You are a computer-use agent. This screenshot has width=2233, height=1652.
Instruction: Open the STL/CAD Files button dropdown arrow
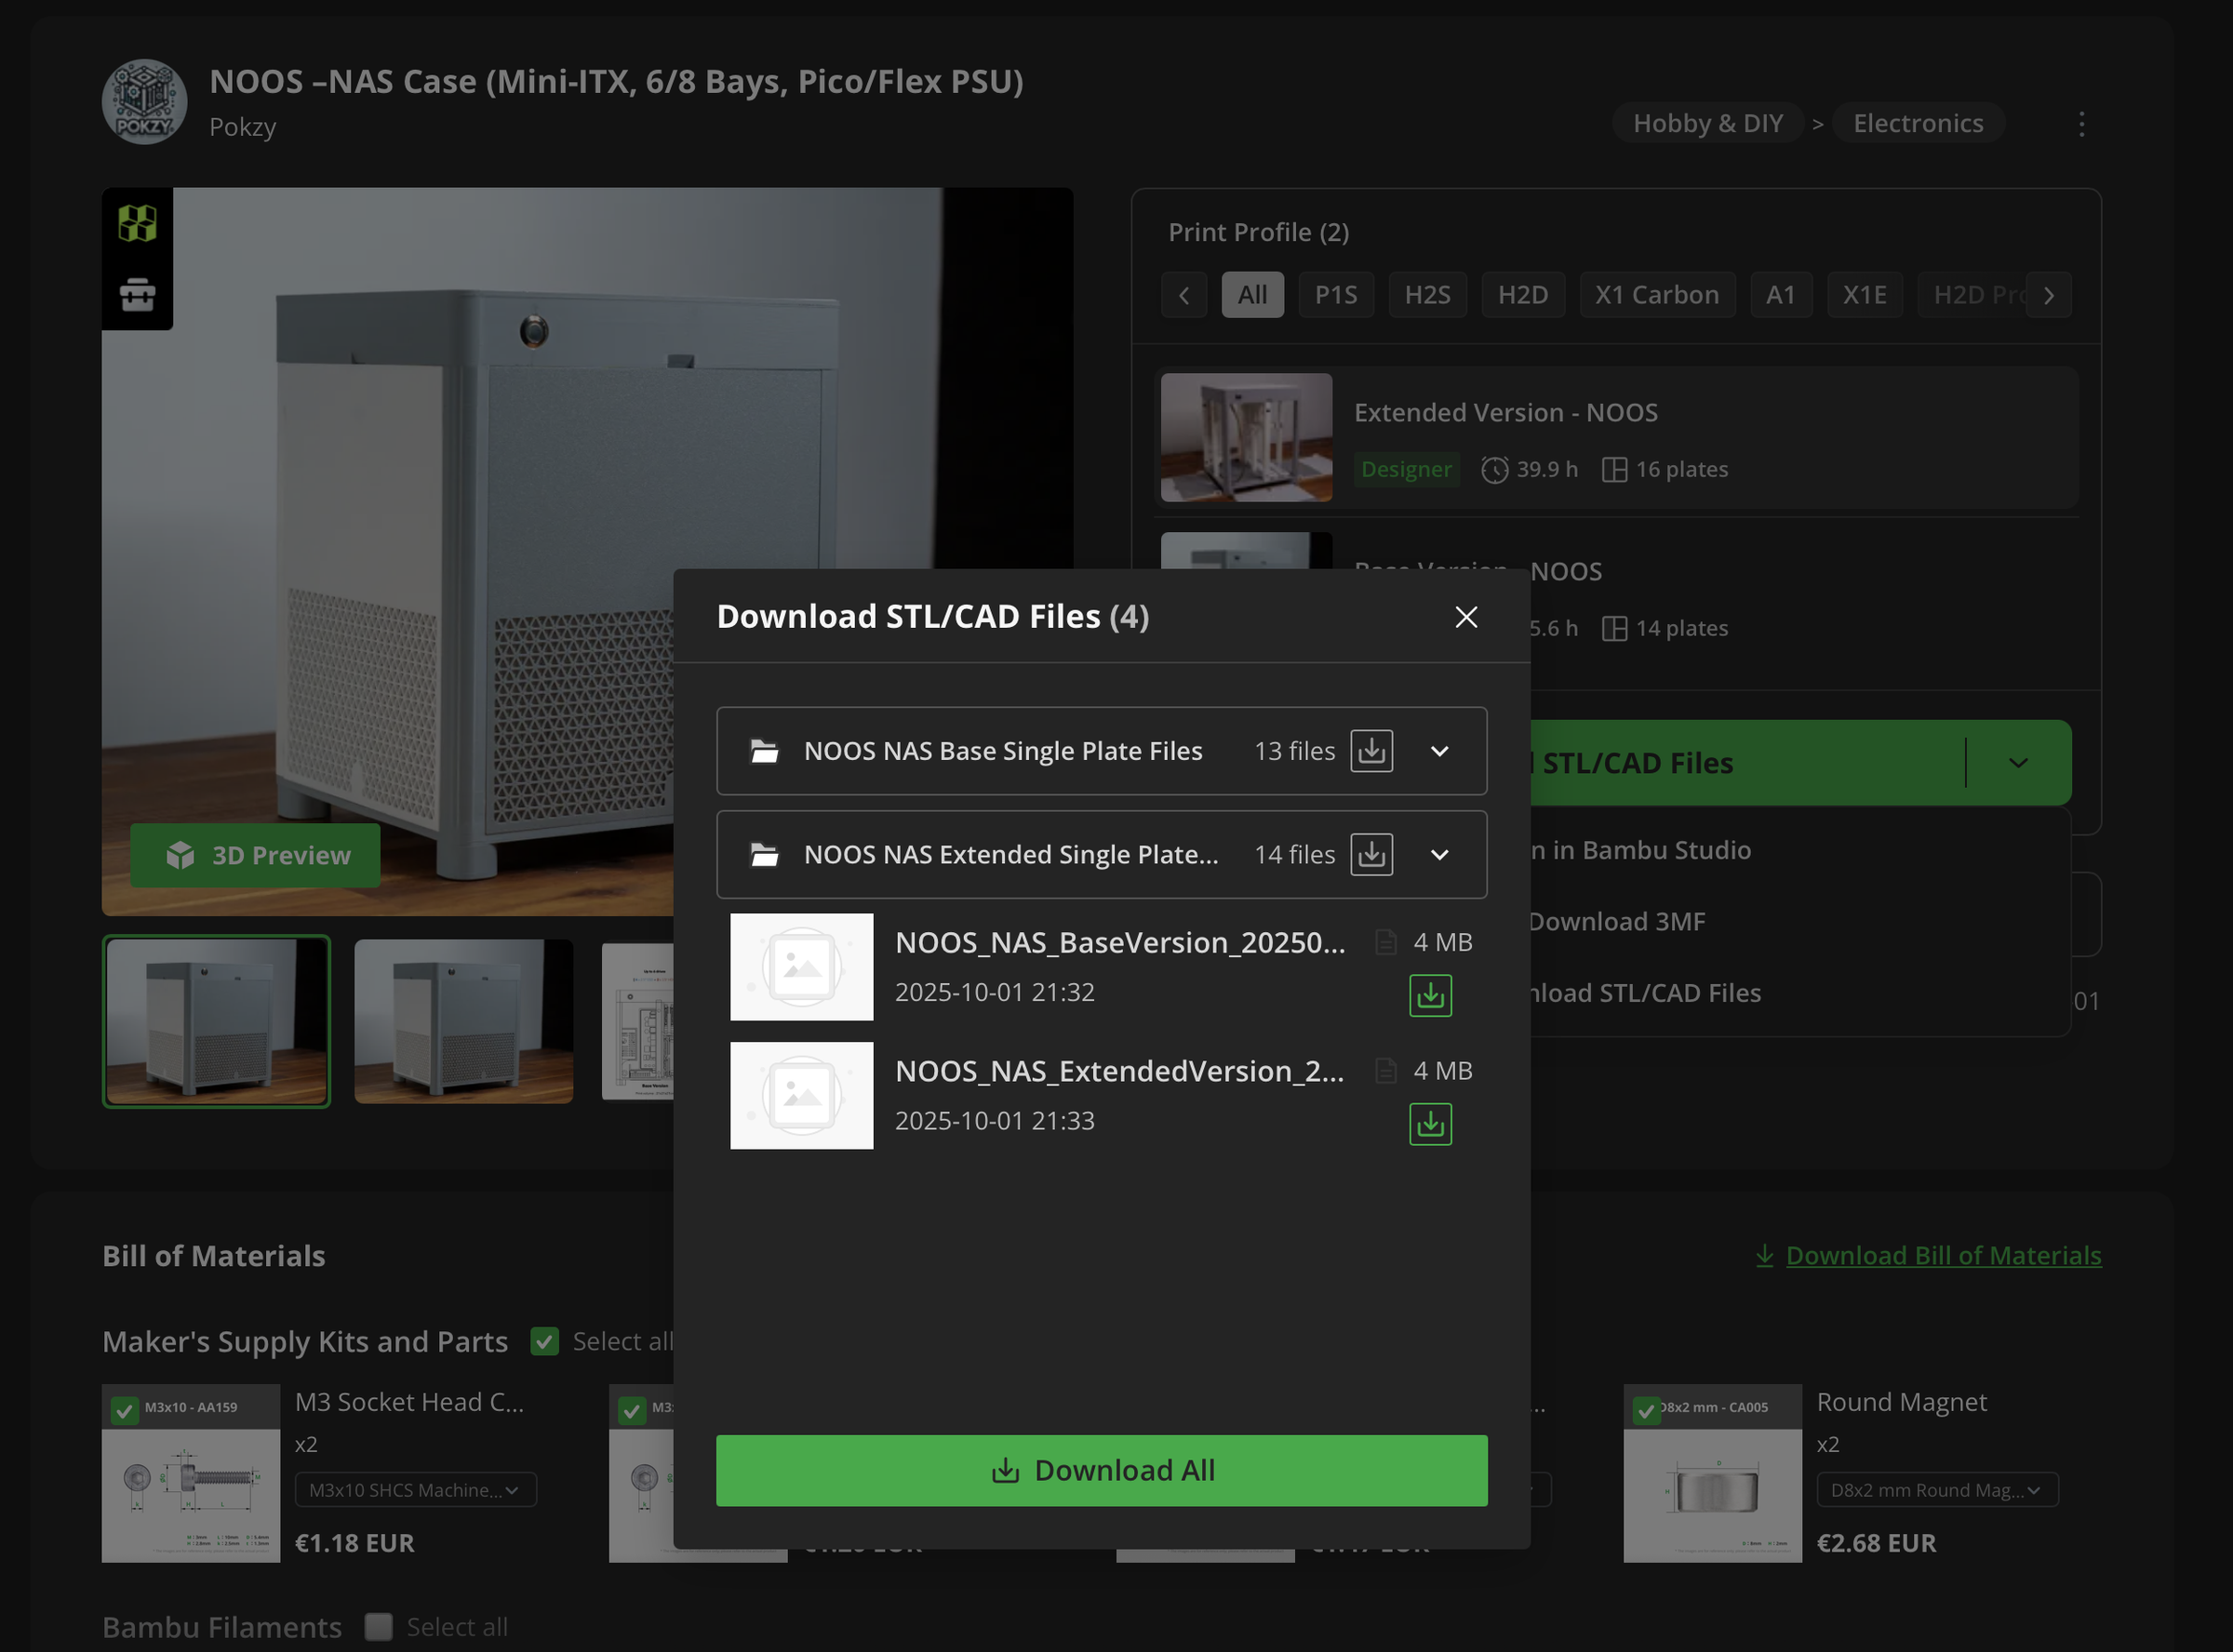(2018, 763)
